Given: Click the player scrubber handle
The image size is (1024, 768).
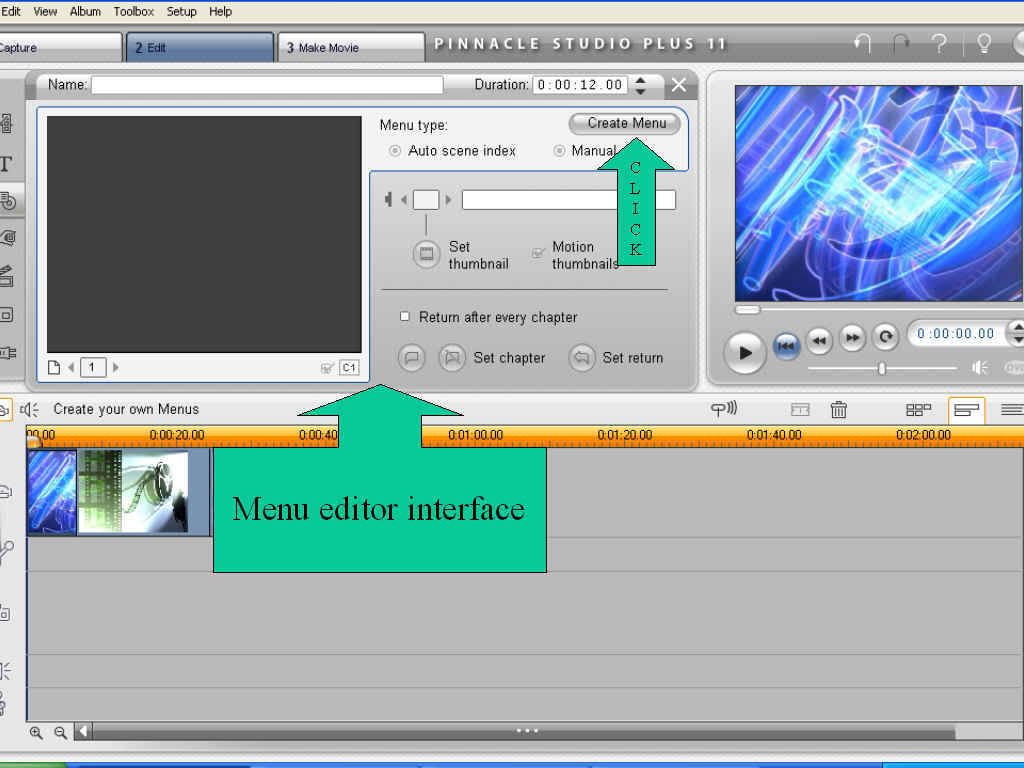Looking at the screenshot, I should [748, 310].
